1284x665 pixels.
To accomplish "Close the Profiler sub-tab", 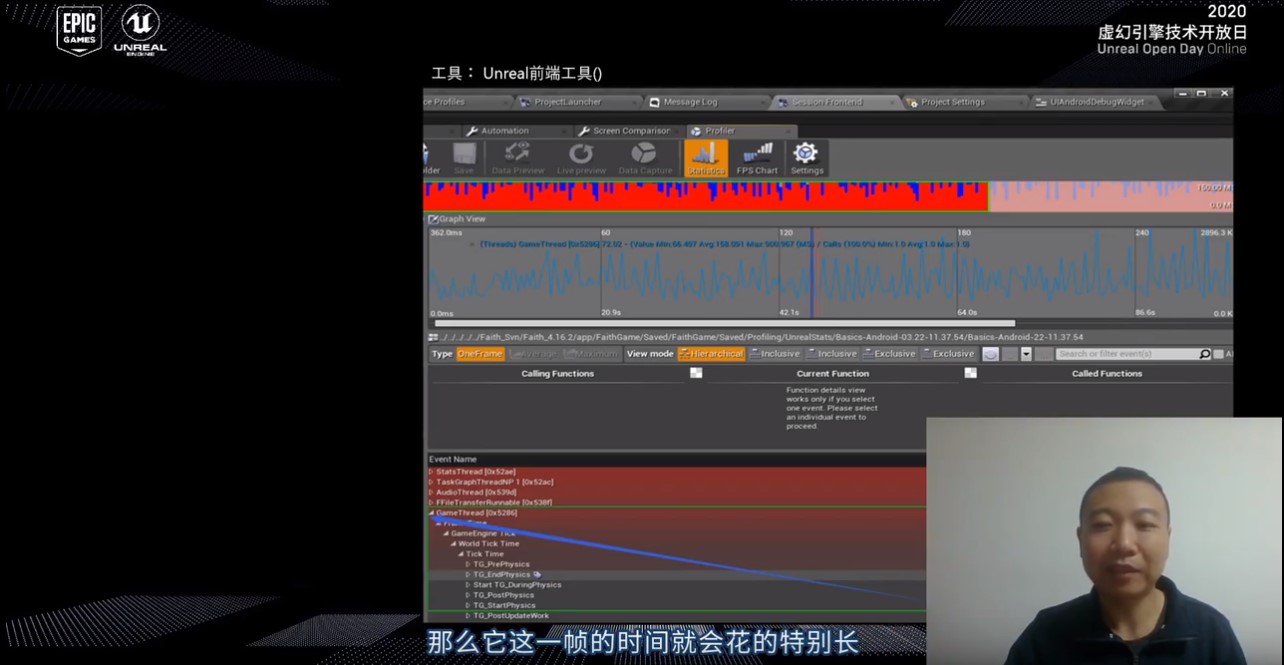I will [790, 131].
